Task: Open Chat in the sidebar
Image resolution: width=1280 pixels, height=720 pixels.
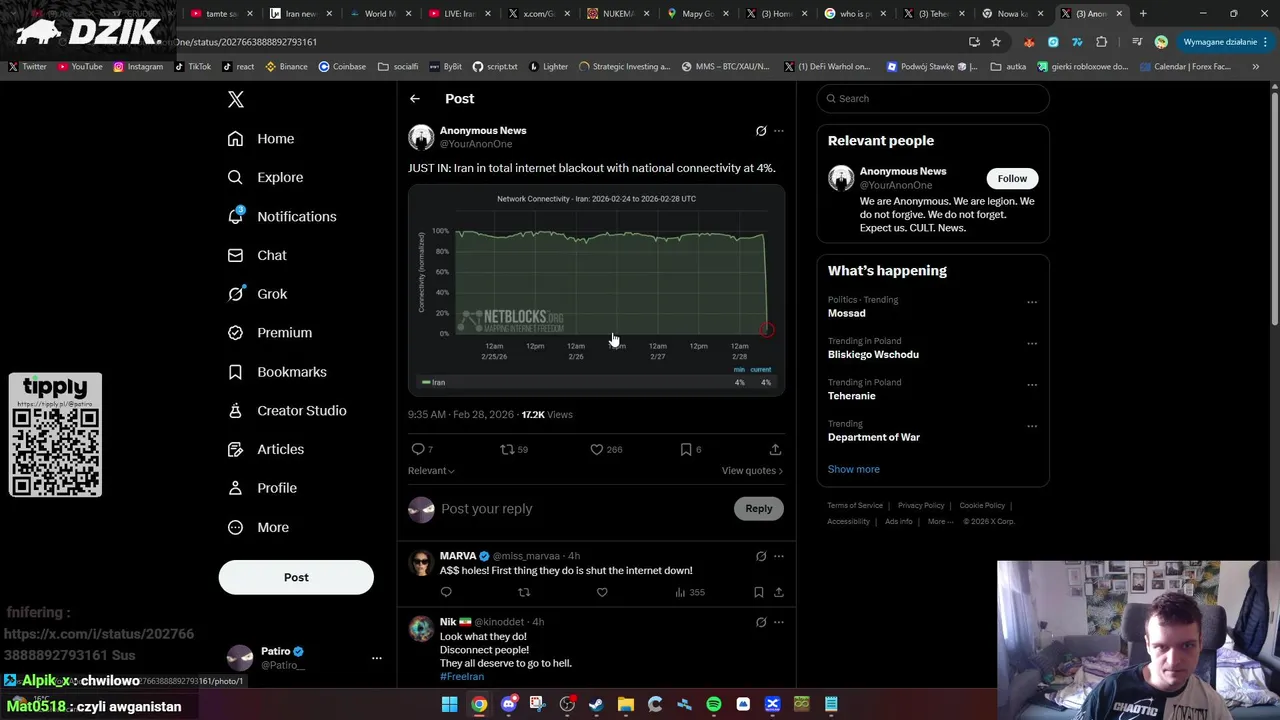Action: coord(257,255)
